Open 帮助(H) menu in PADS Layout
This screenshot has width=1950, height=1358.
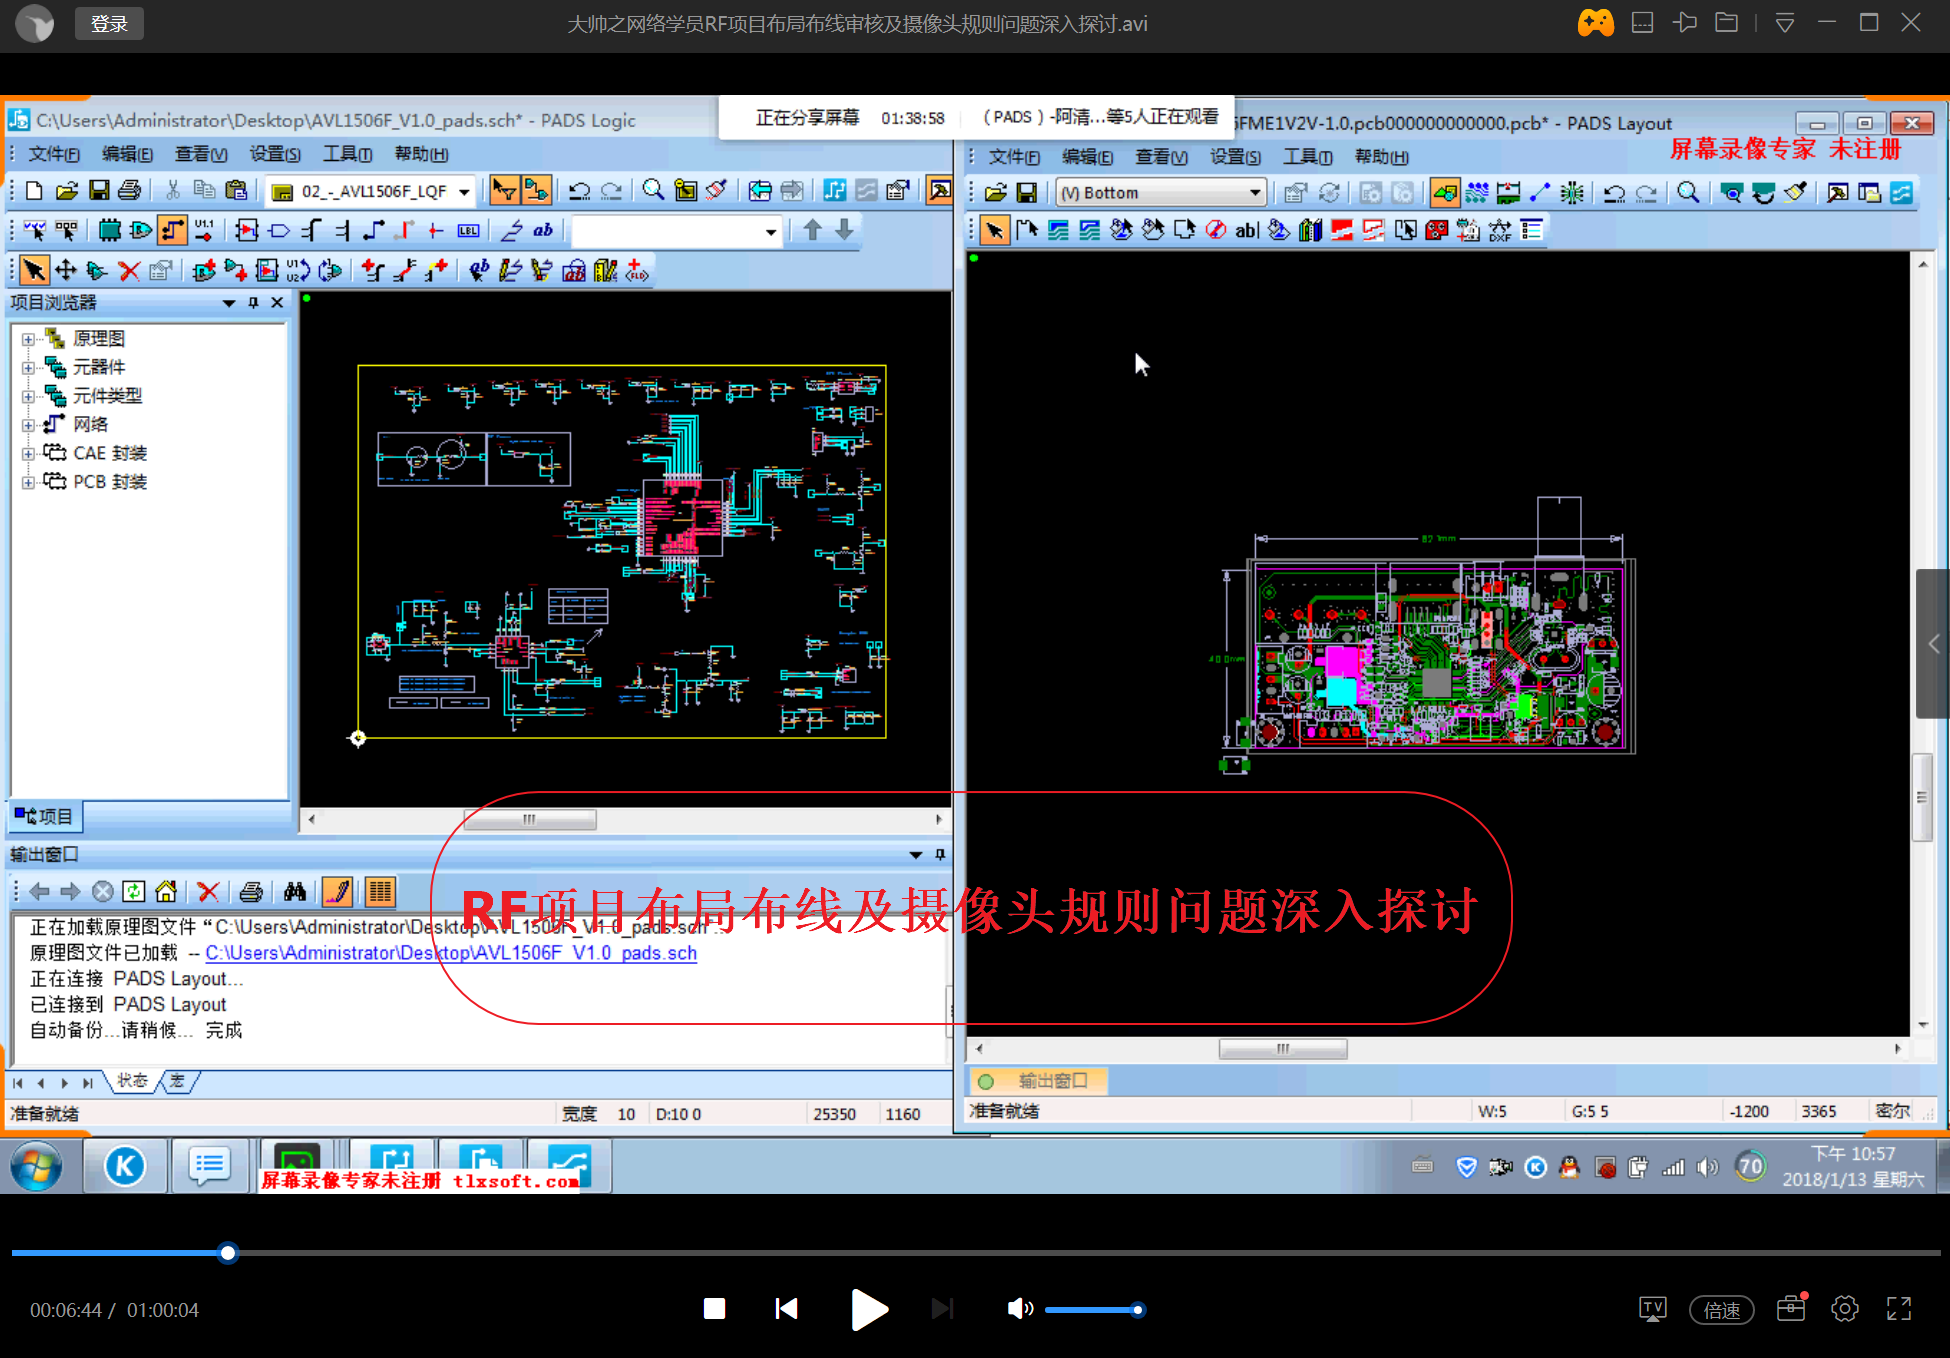1381,157
